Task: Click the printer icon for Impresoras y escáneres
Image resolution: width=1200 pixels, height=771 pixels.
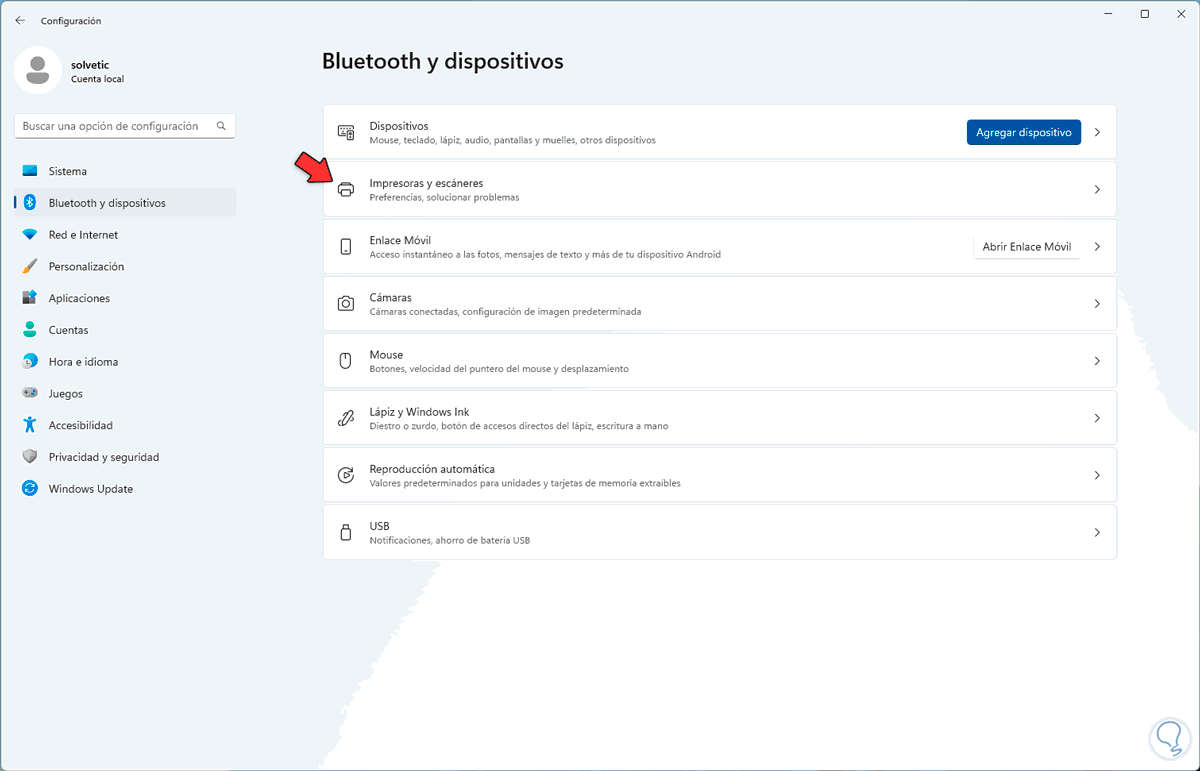Action: click(x=346, y=190)
